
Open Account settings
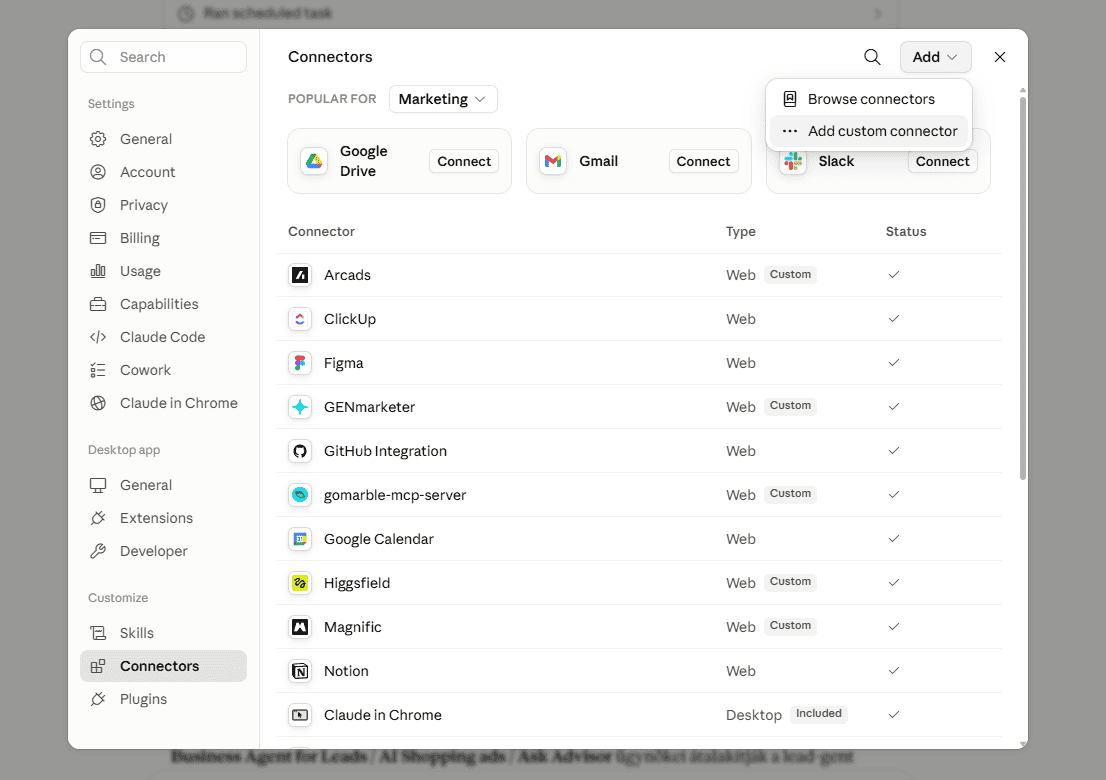pos(164,172)
